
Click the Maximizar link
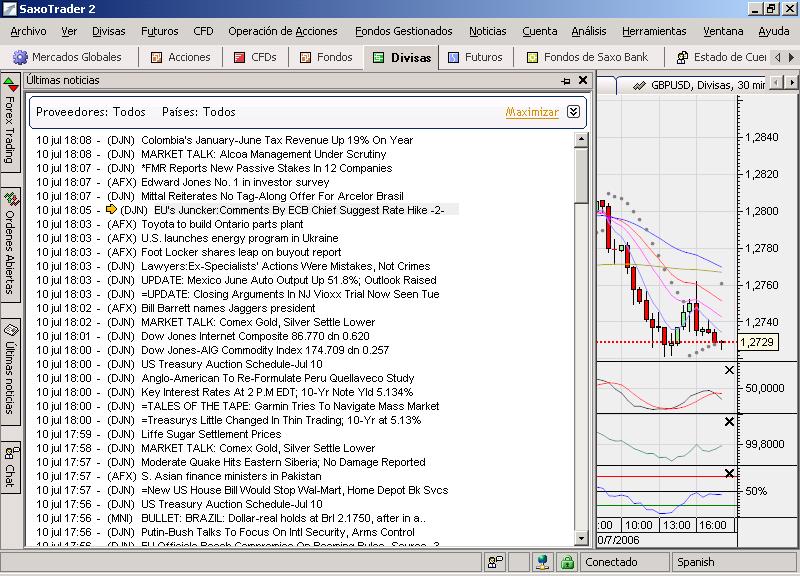click(532, 112)
